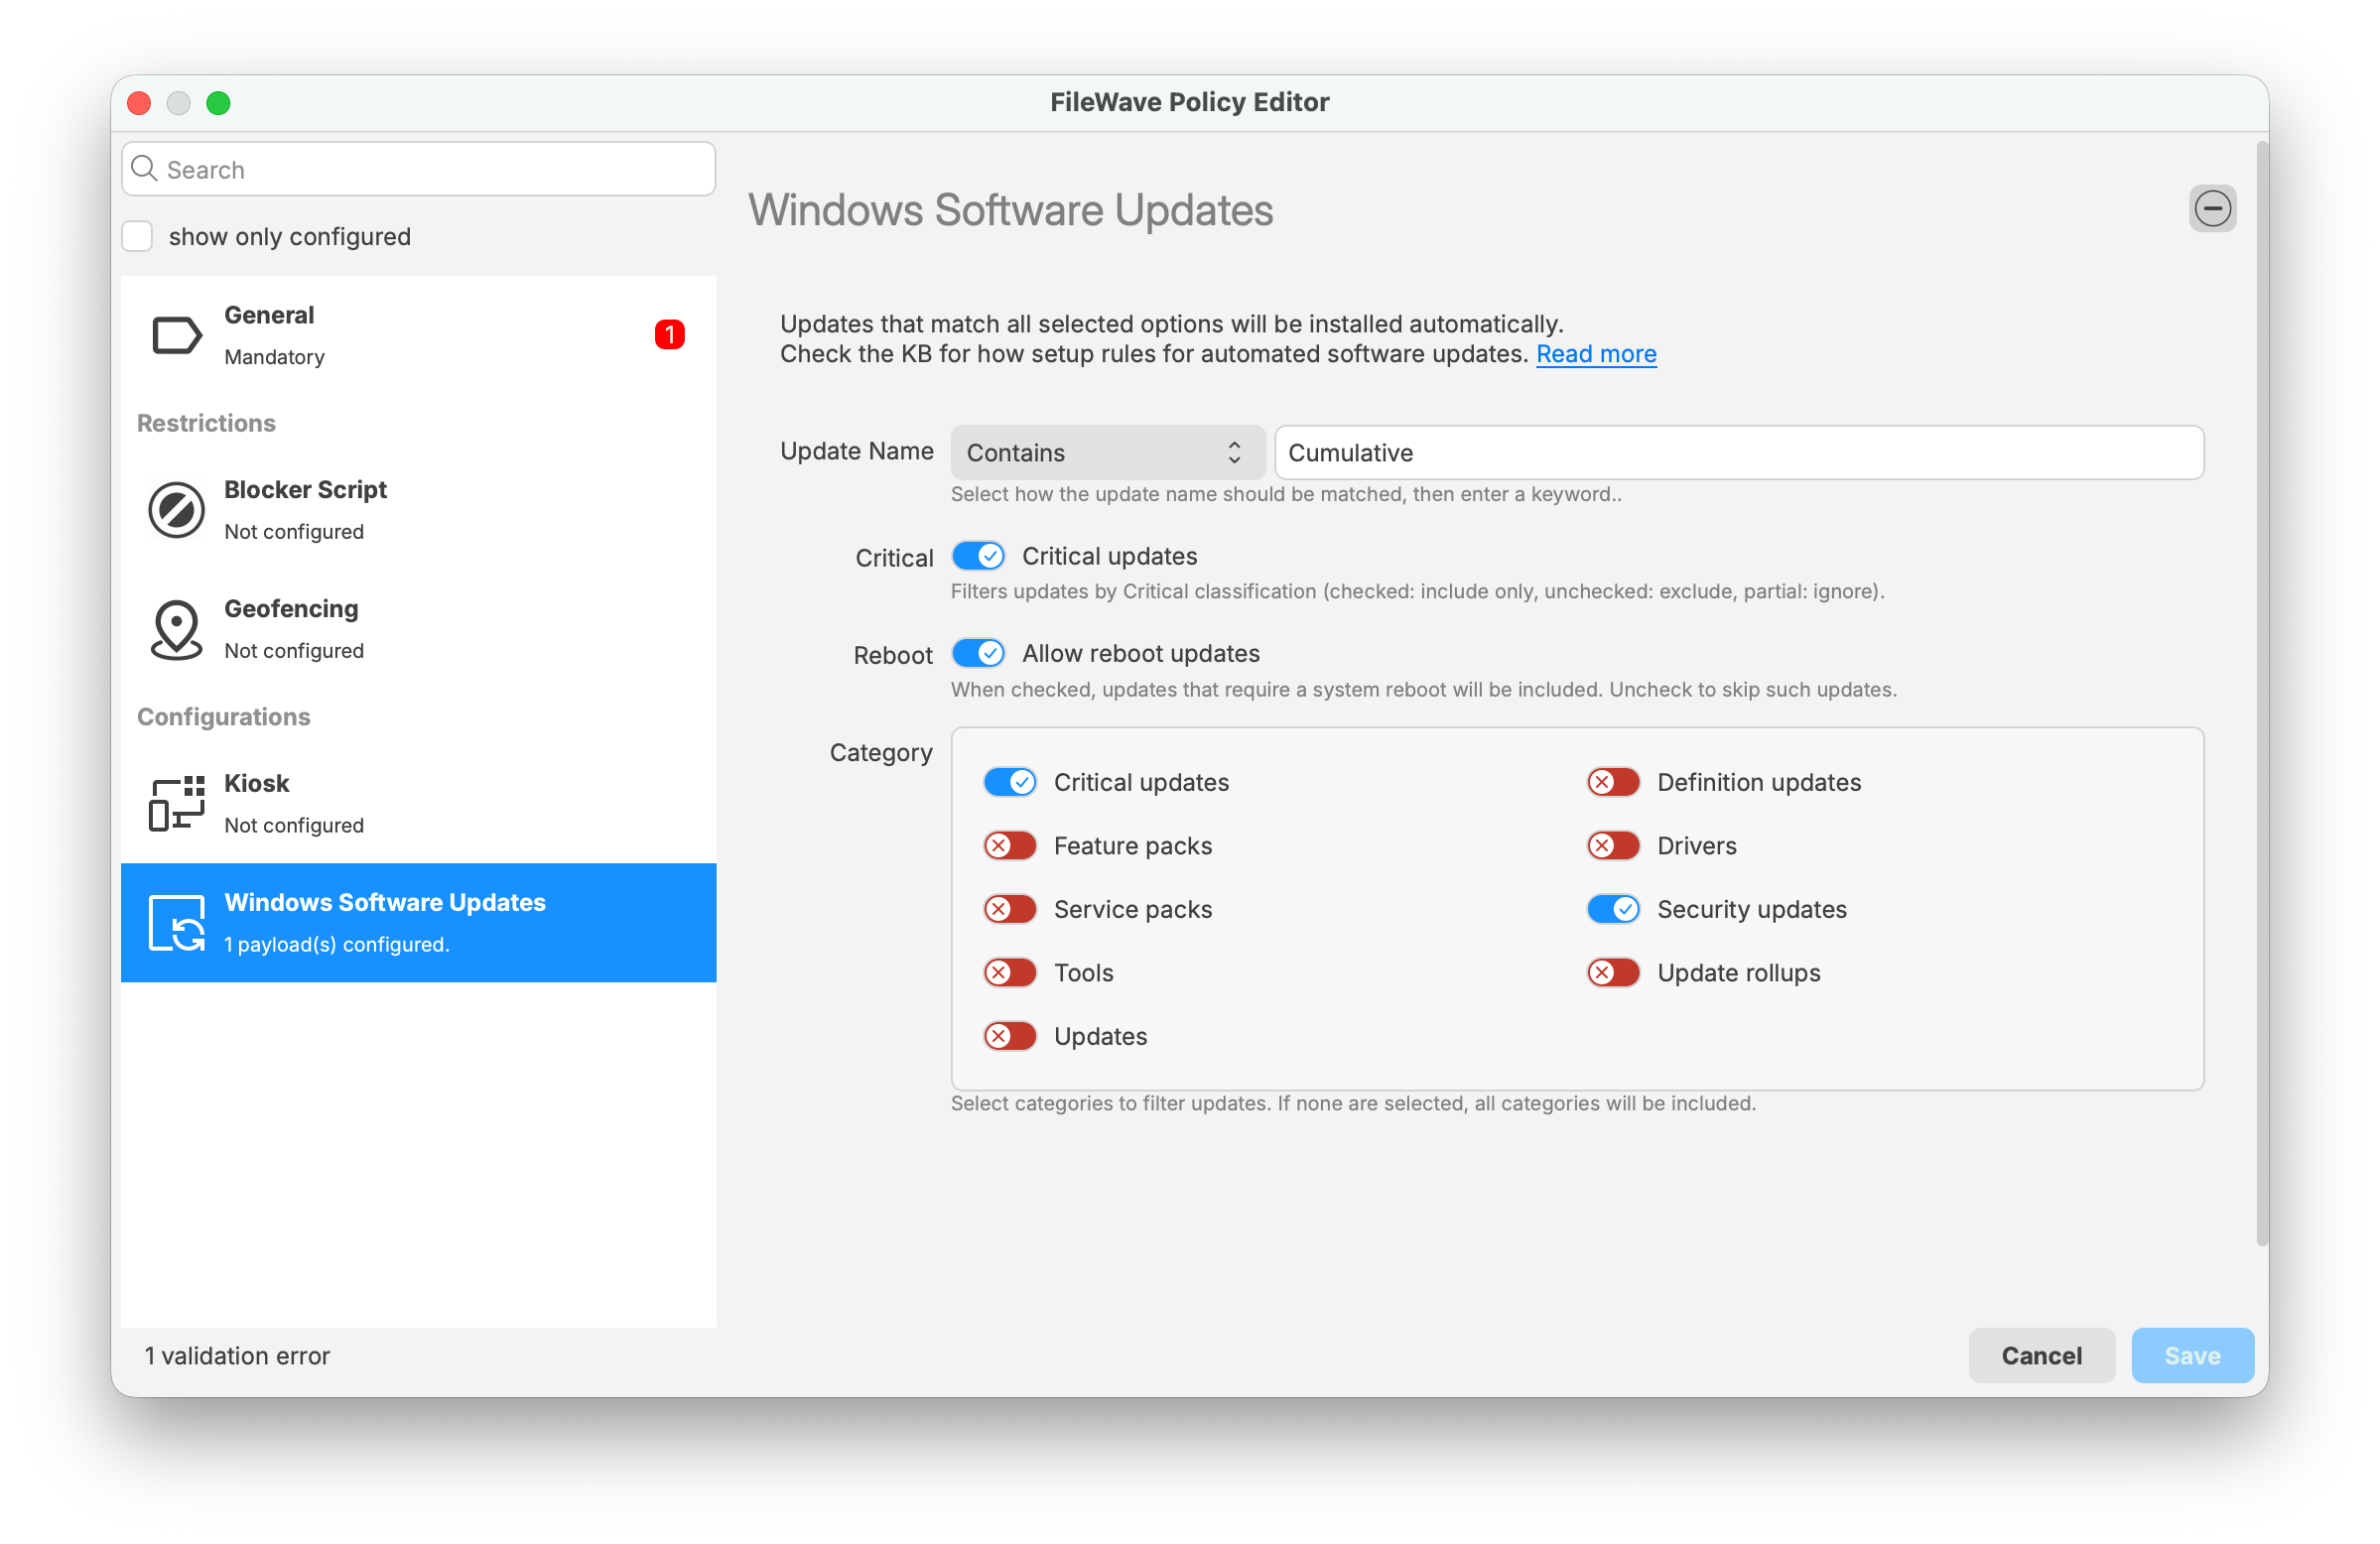Enable the Tools category toggle
The height and width of the screenshot is (1544, 2380).
pos(1010,973)
